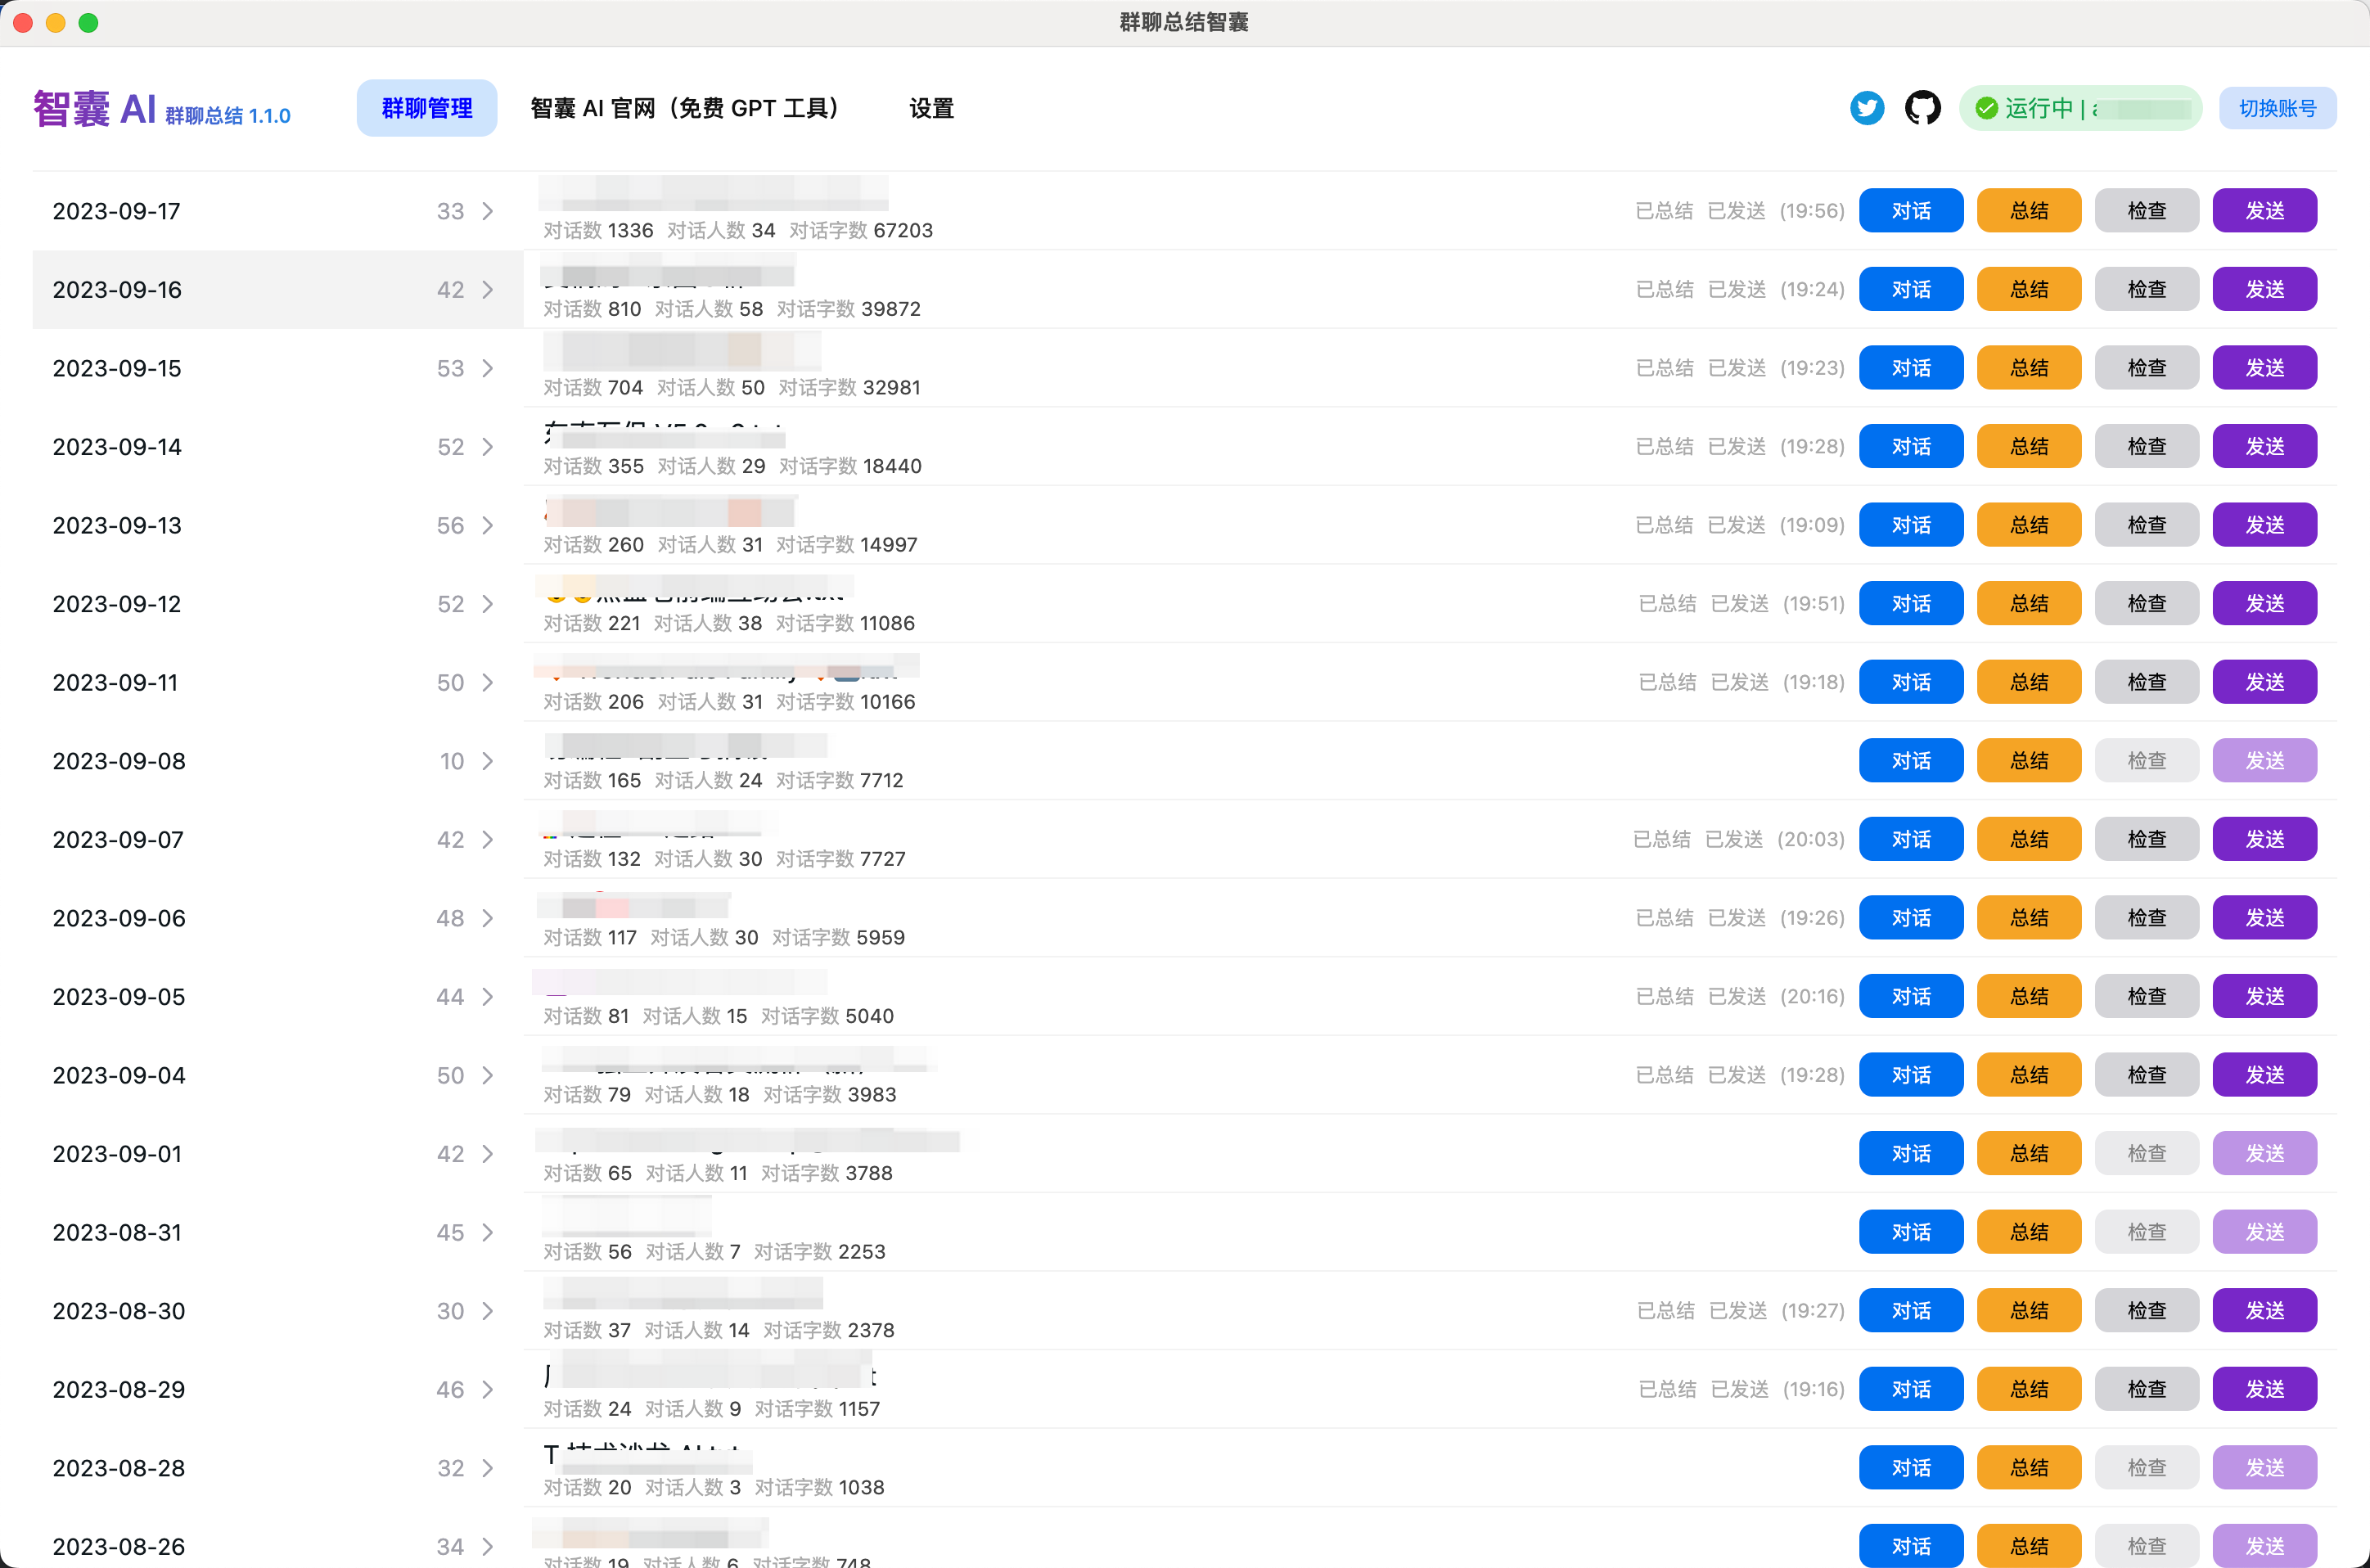Click the 已总结 status in 对话数 132 row

(1661, 840)
